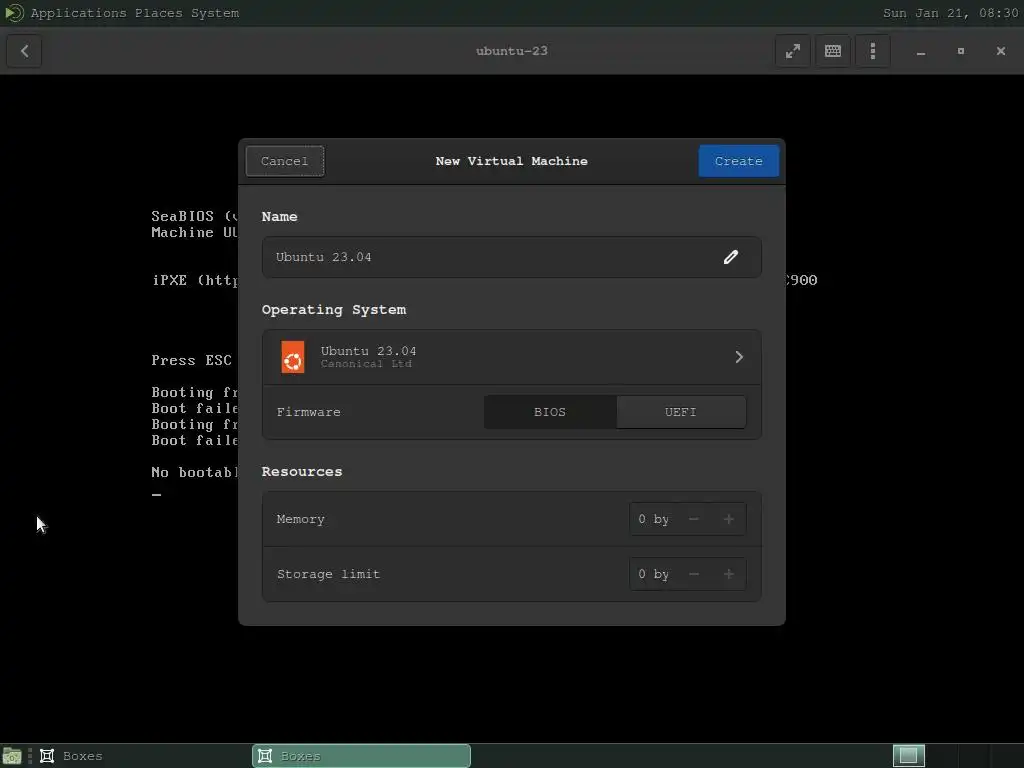Click the Storage limit value field

pyautogui.click(x=654, y=574)
